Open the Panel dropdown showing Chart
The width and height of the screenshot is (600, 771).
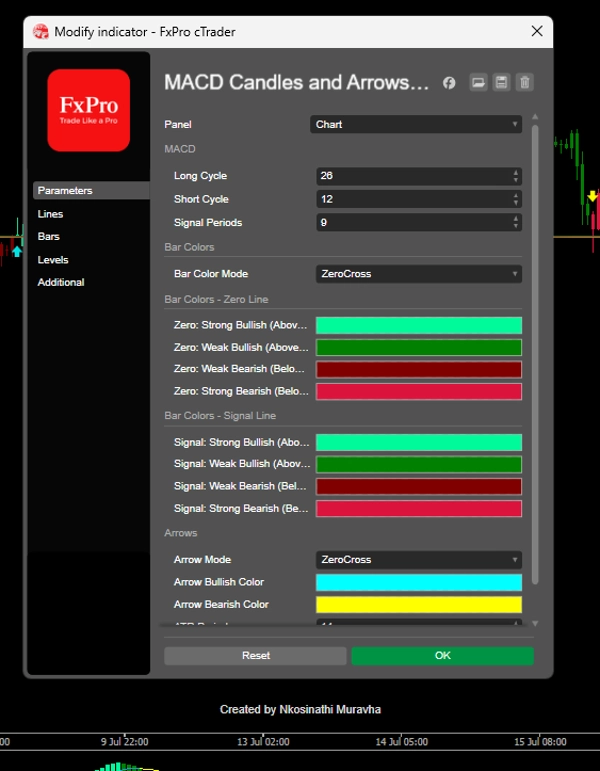click(x=416, y=124)
